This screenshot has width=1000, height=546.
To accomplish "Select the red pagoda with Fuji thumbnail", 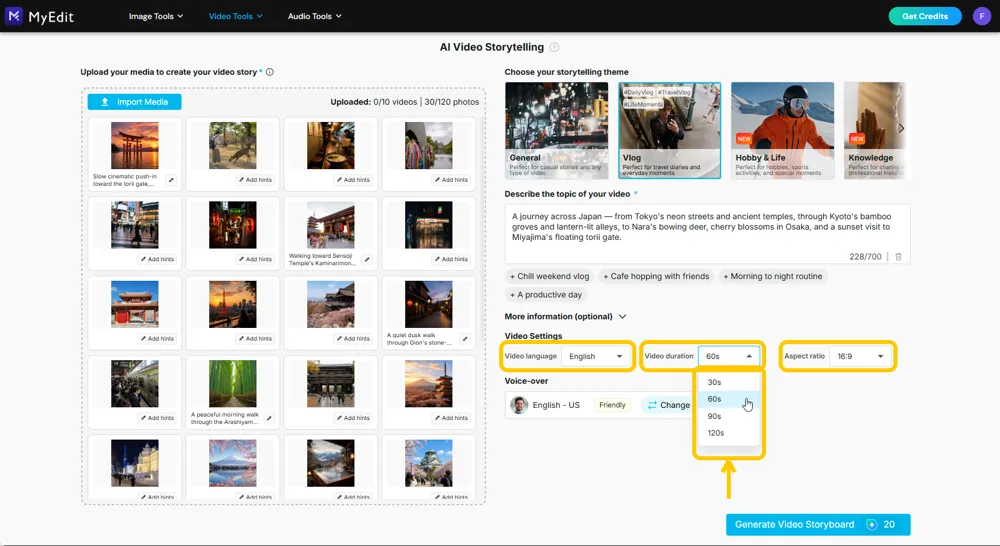I will (429, 383).
